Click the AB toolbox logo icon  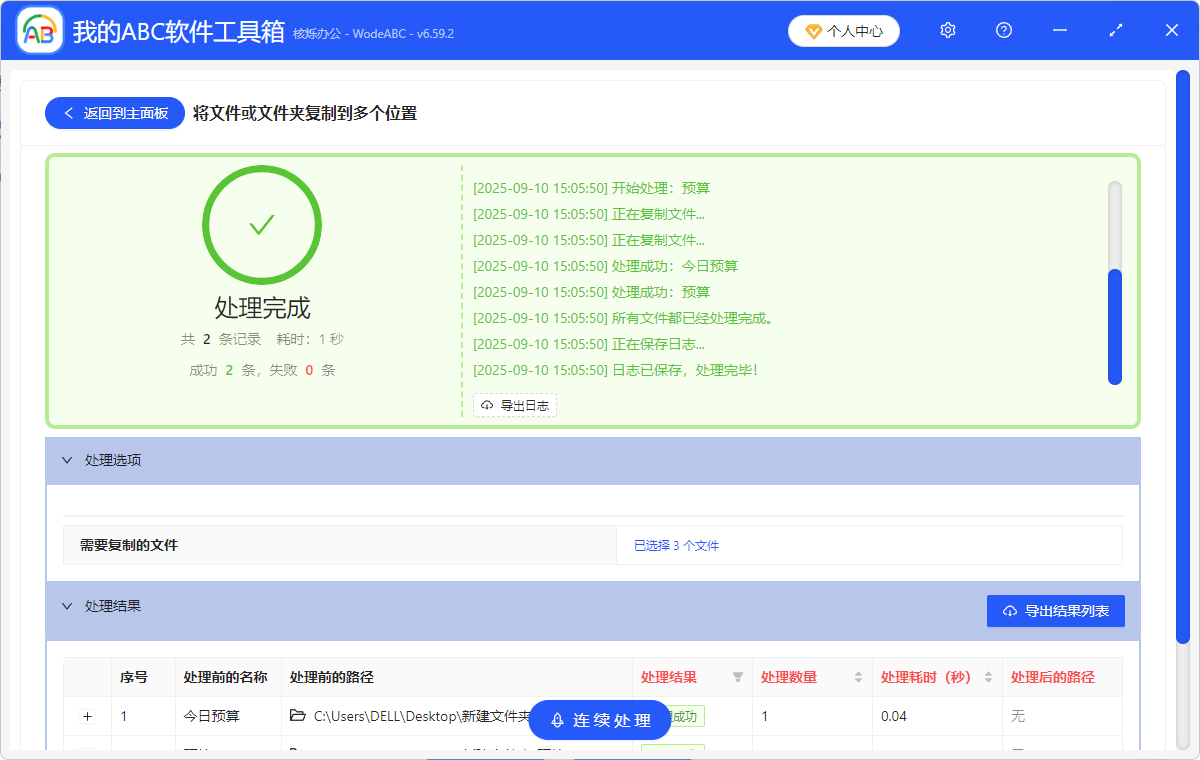39,29
